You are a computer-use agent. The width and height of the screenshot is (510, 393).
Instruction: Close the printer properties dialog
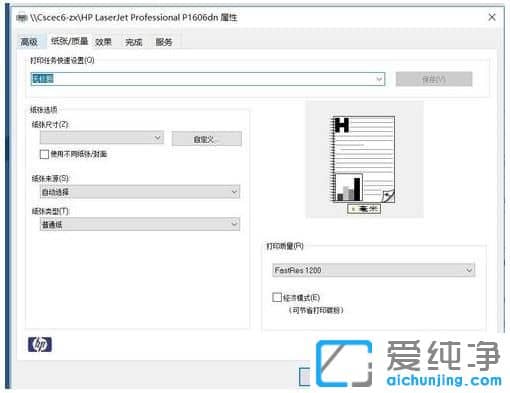coord(492,17)
